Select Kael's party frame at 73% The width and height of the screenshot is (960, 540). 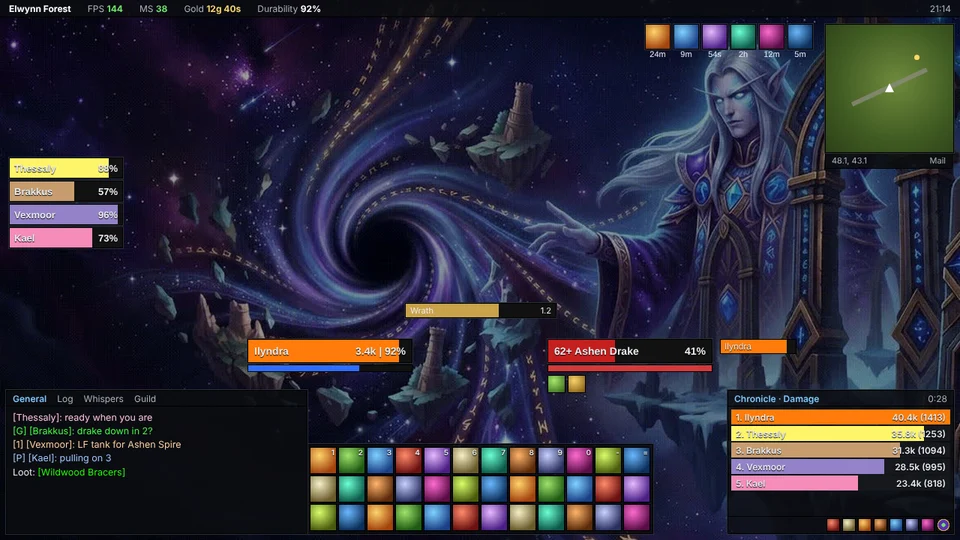coord(66,238)
